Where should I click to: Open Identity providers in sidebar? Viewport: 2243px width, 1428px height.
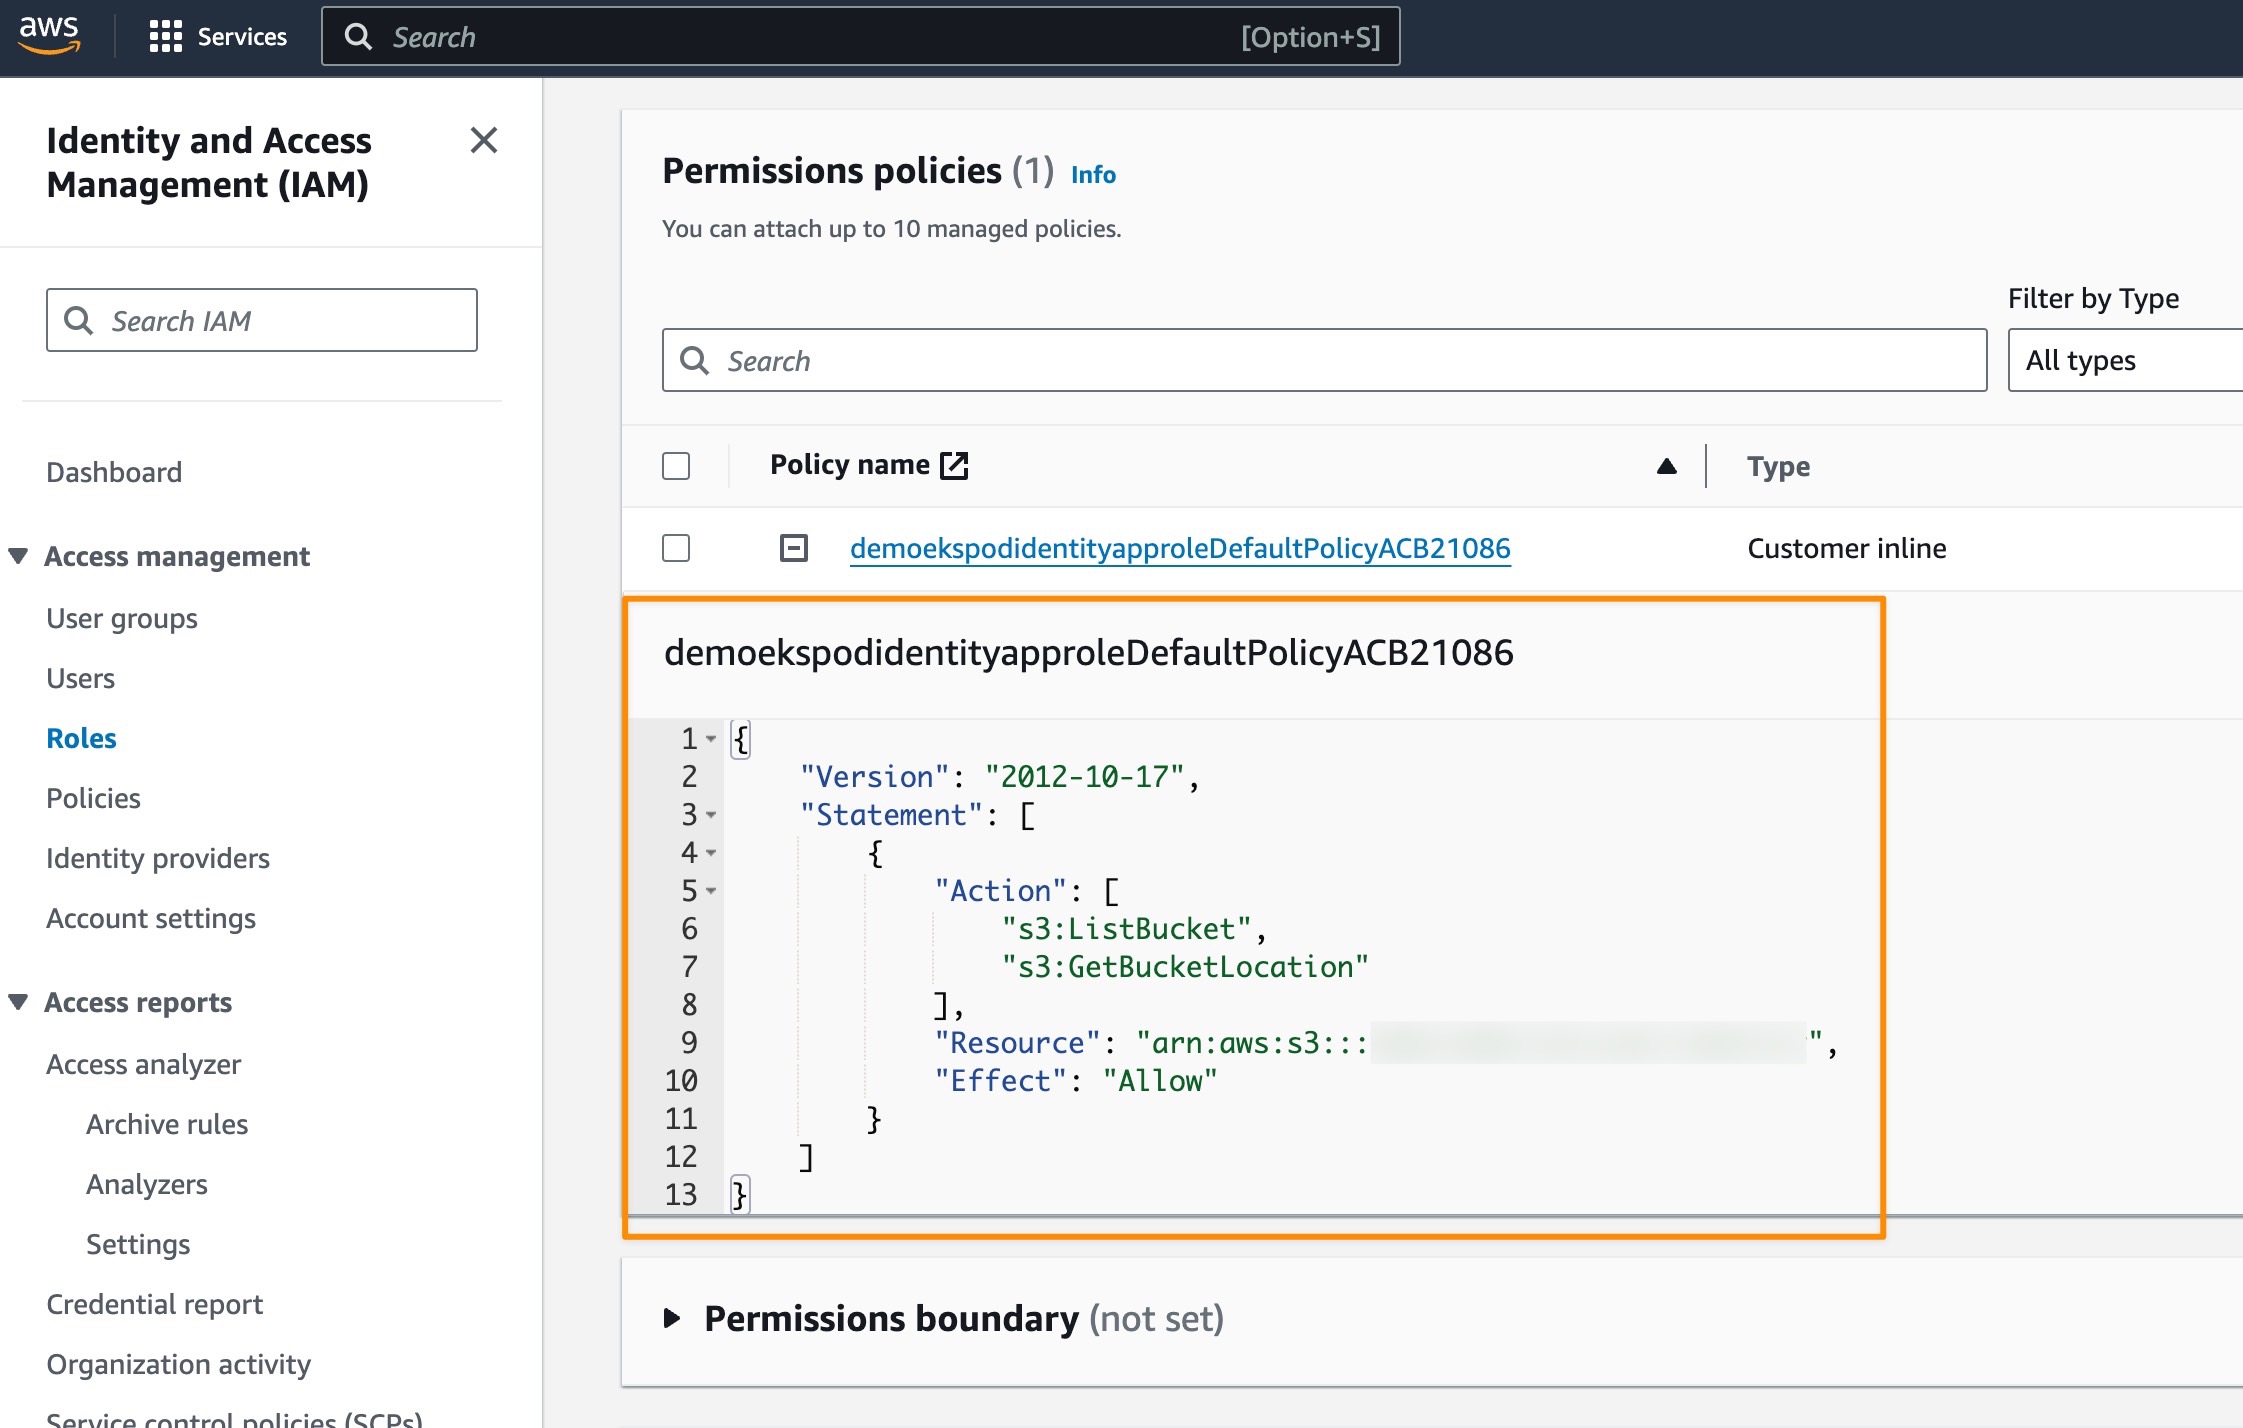(x=158, y=858)
